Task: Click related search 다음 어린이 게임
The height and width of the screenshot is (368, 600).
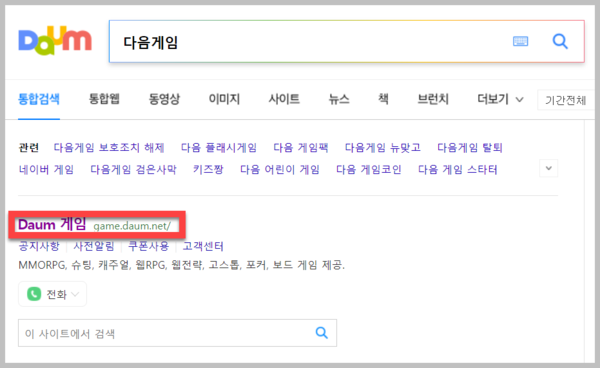Action: (280, 169)
